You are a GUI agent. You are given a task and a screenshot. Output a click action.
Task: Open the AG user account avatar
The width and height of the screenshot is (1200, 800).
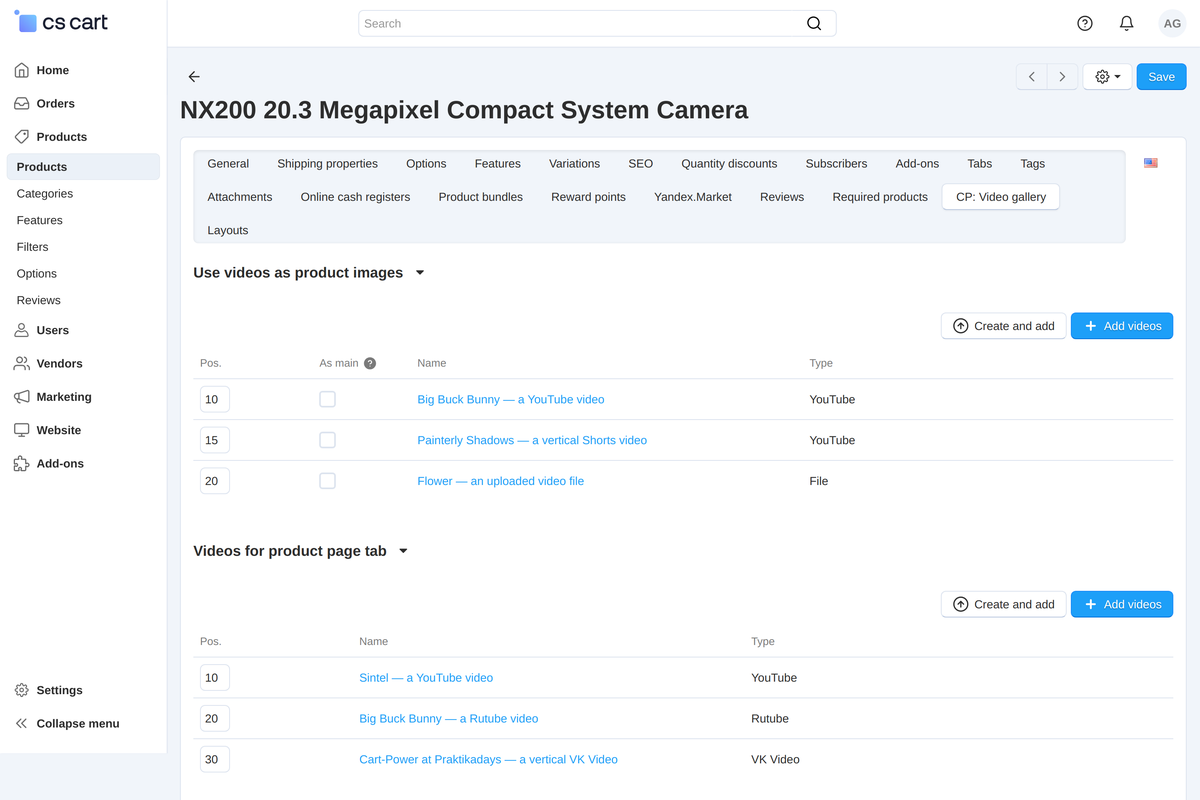point(1171,23)
